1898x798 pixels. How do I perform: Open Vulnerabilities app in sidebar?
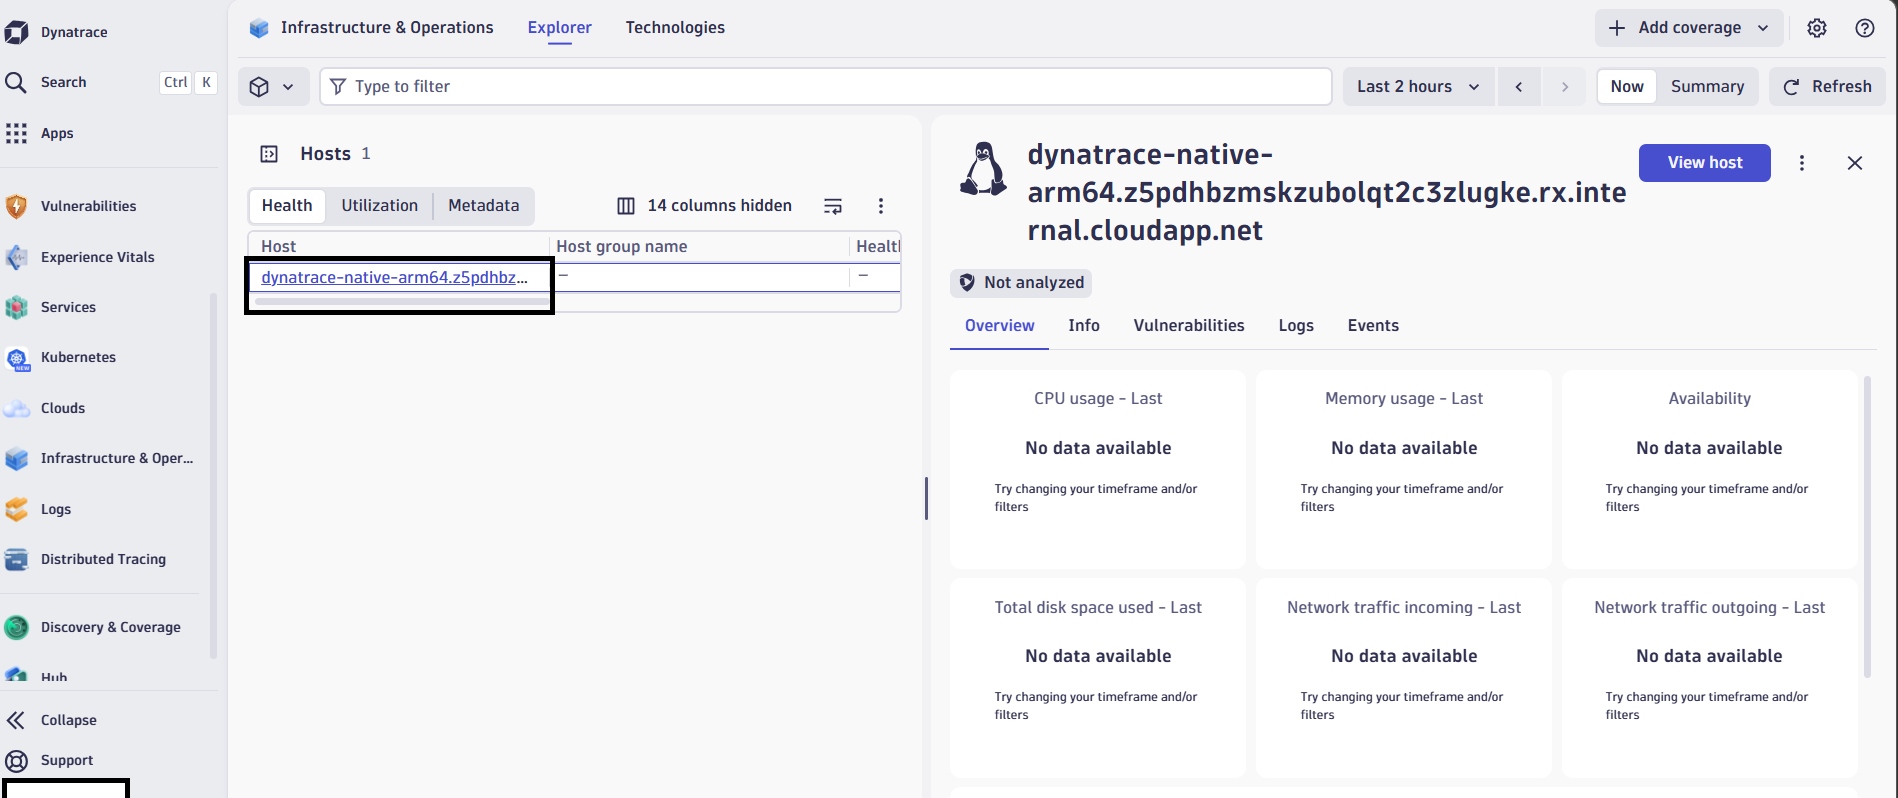pos(88,206)
